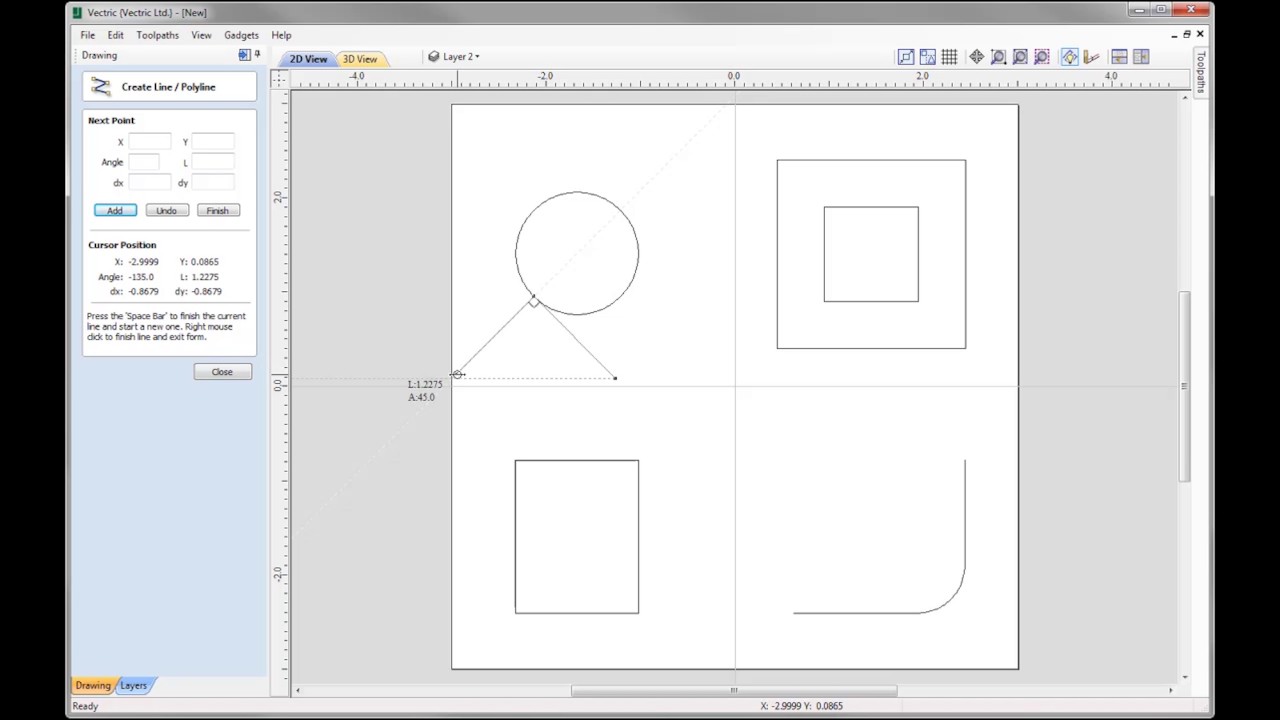Click the Vectric app icon in title bar

tap(77, 13)
